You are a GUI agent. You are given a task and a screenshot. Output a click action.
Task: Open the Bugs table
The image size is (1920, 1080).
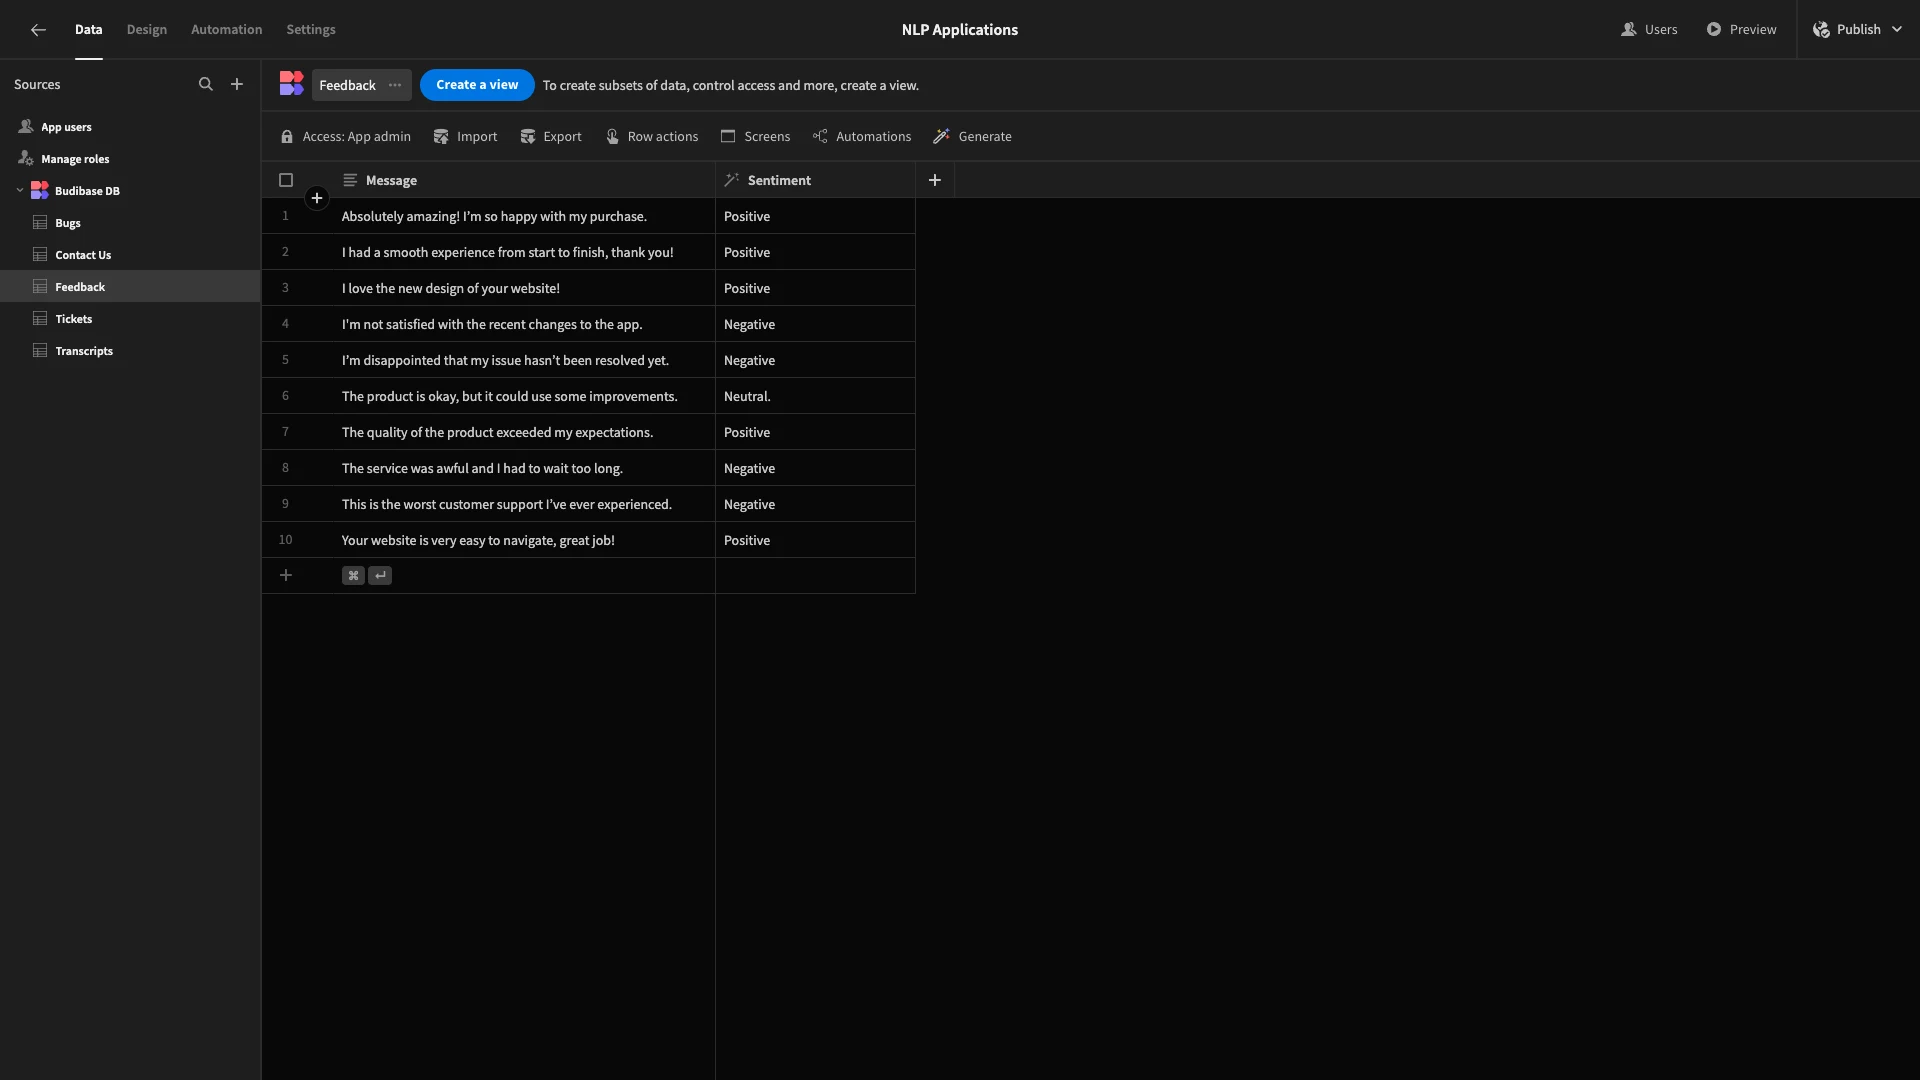(x=68, y=223)
